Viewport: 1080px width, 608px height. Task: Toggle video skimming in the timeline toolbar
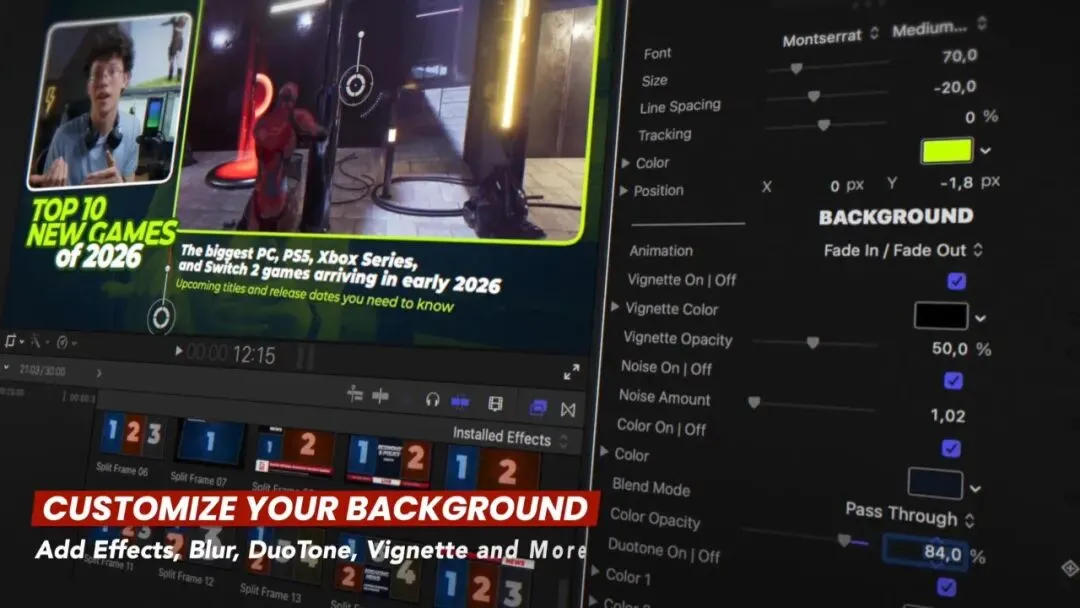355,395
